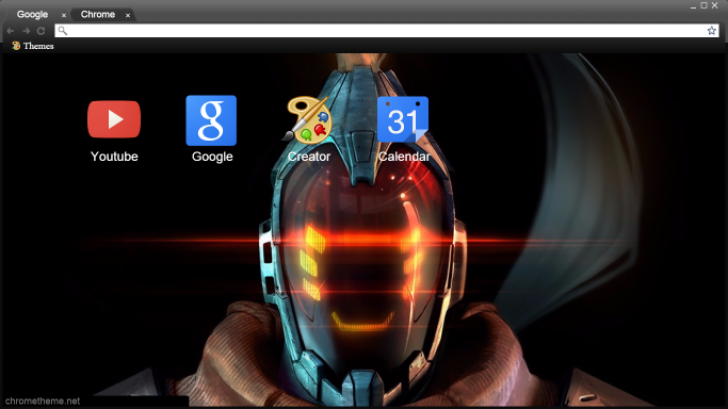Click the browser back arrow
728x409 pixels.
click(x=10, y=31)
